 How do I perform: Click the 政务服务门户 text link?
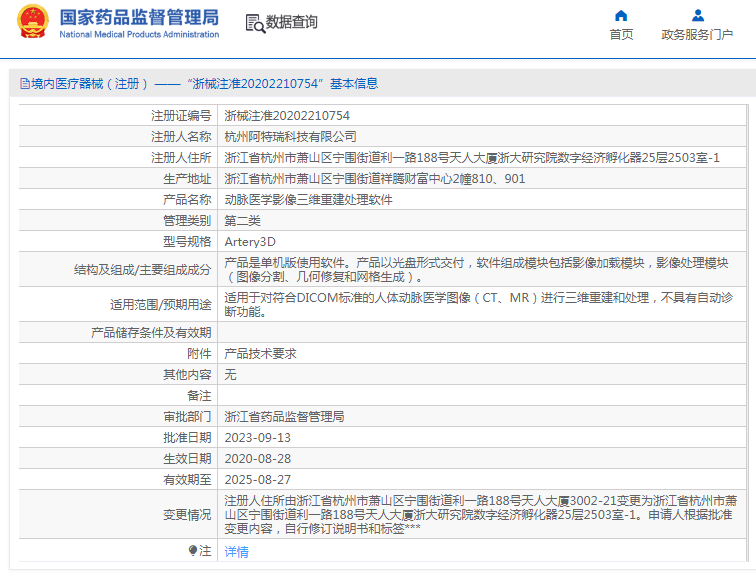pos(697,35)
